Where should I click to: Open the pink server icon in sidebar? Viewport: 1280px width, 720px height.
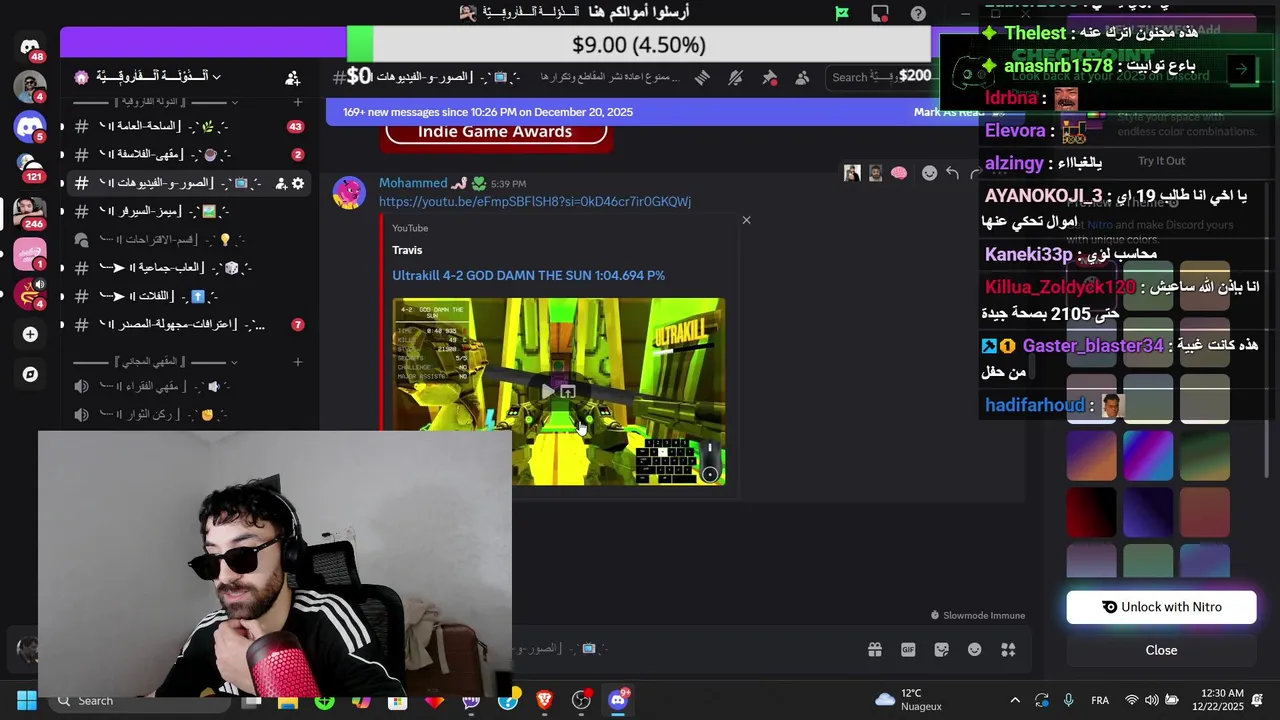coord(30,254)
